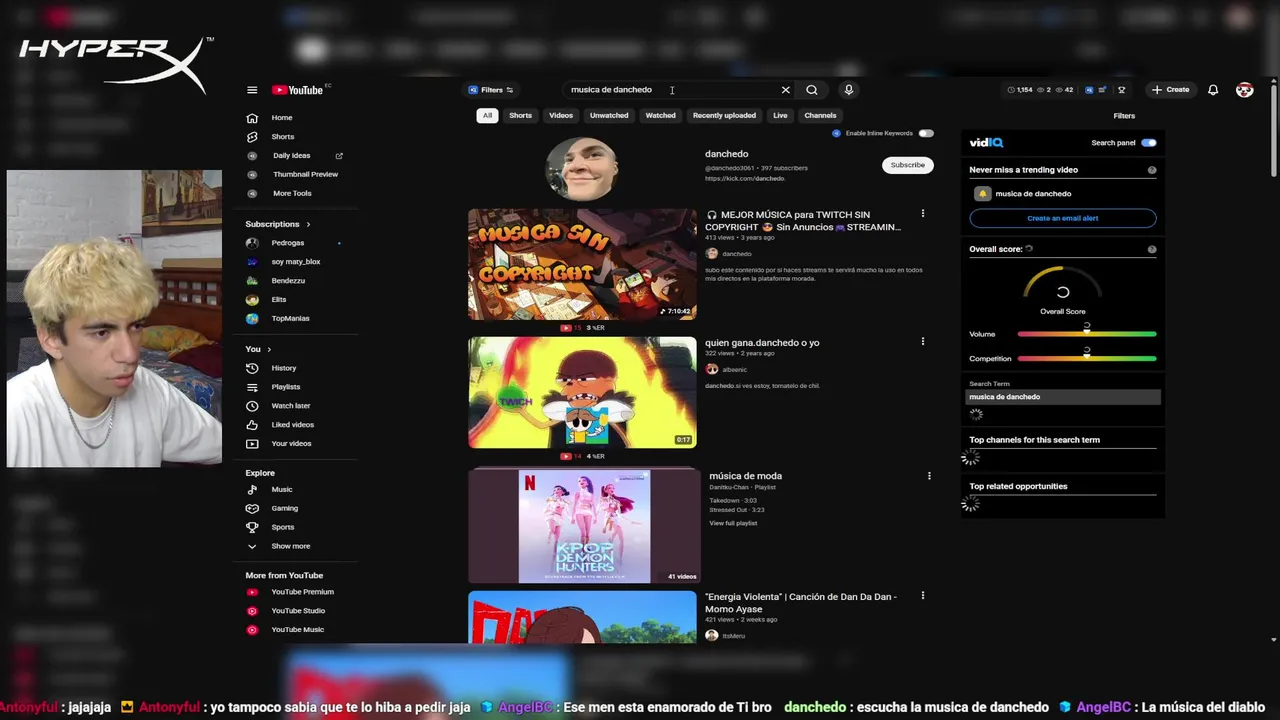Toggle the vidIQ Search panel switch
This screenshot has width=1280, height=720.
pos(1149,143)
